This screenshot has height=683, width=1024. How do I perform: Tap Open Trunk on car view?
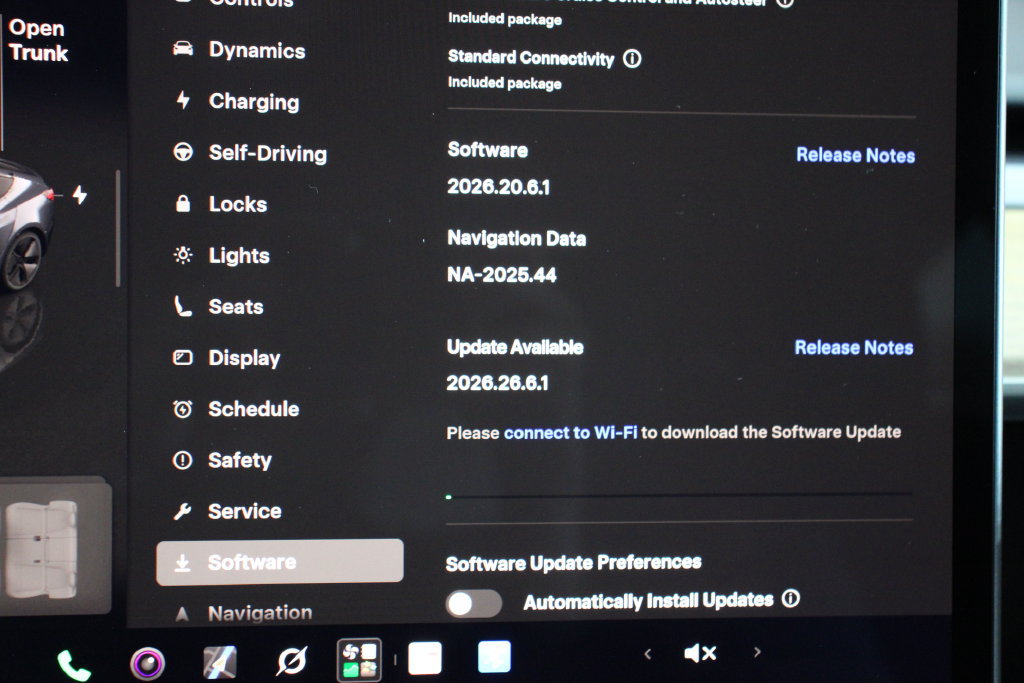click(x=37, y=40)
